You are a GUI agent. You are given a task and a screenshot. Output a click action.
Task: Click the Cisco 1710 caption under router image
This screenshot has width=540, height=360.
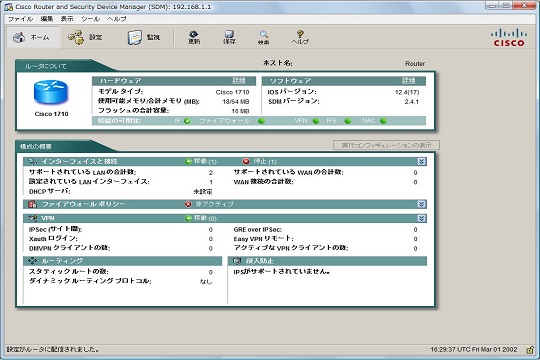(51, 114)
